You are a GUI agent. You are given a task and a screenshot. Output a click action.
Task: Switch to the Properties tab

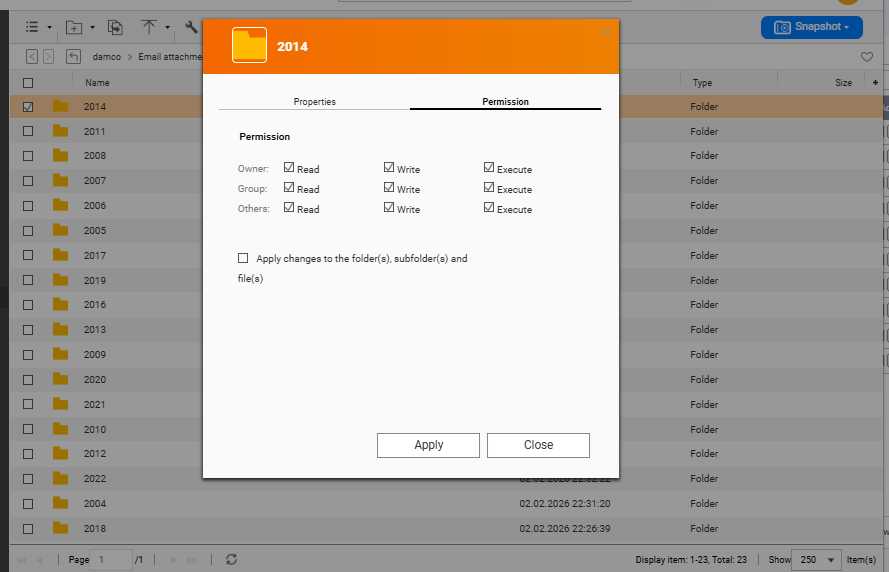[x=314, y=101]
